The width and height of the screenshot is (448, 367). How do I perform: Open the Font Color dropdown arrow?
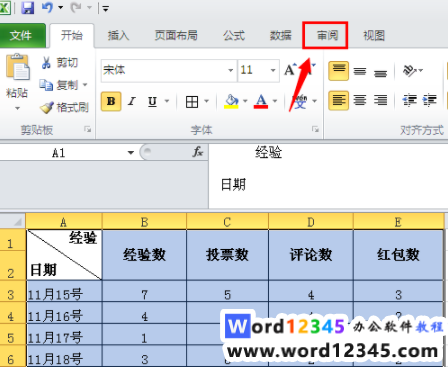coord(275,101)
